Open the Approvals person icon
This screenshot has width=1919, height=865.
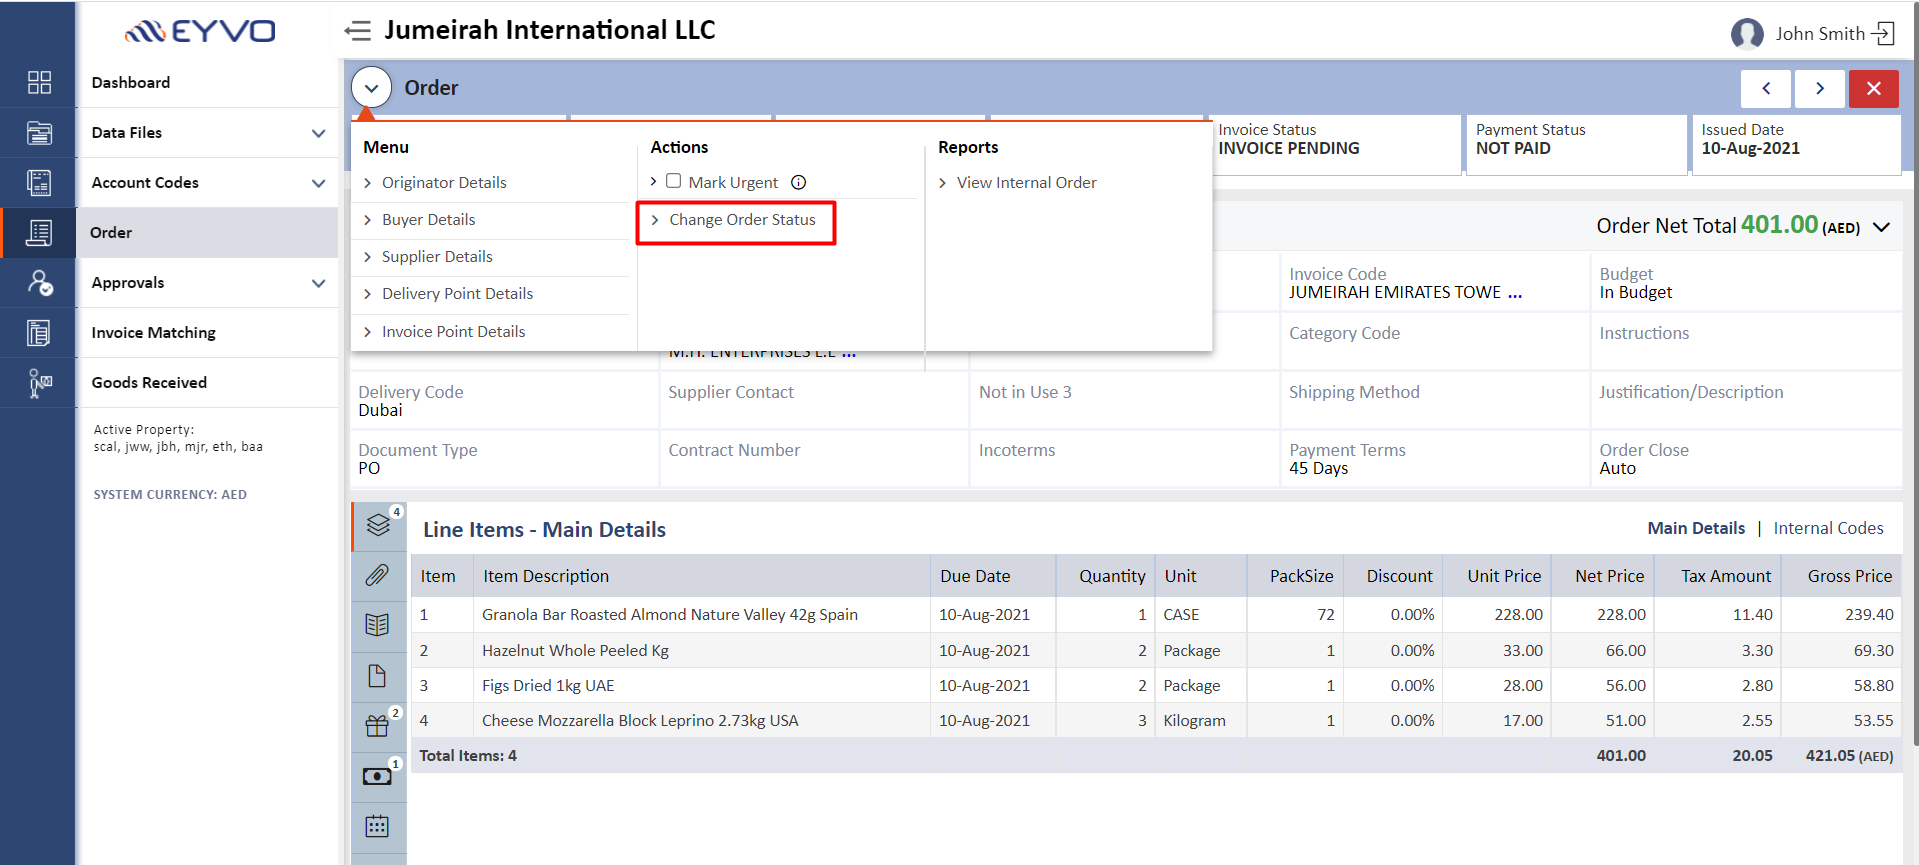point(39,282)
